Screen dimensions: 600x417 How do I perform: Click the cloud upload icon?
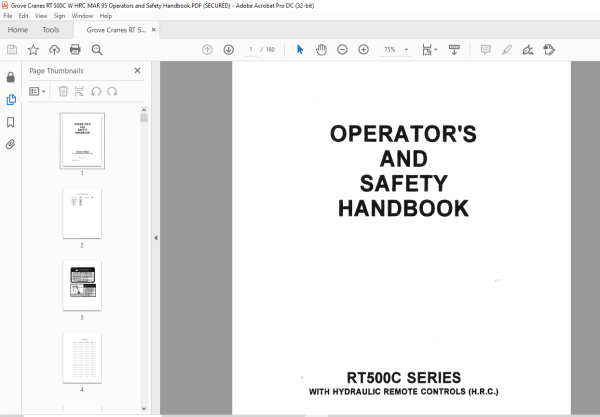(x=54, y=50)
